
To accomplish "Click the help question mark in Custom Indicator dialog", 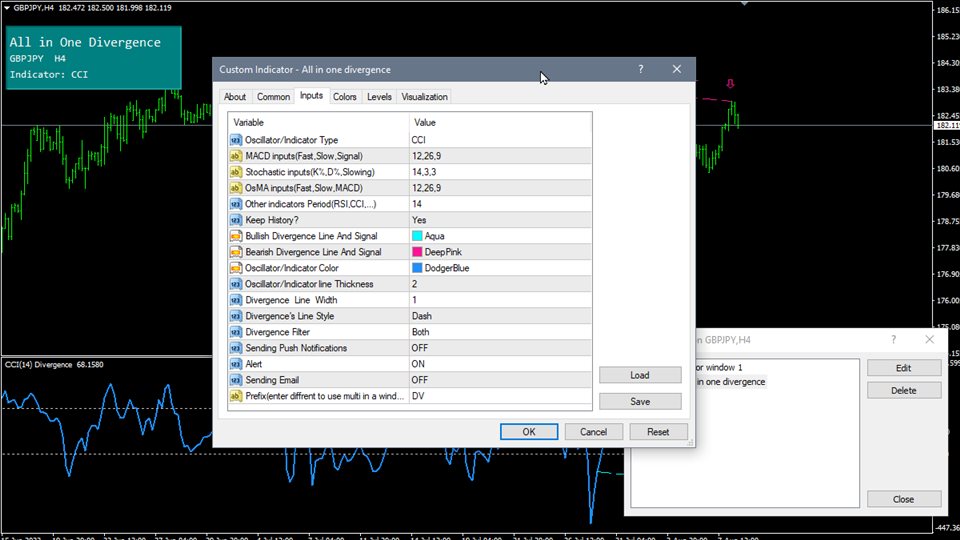I will point(640,70).
